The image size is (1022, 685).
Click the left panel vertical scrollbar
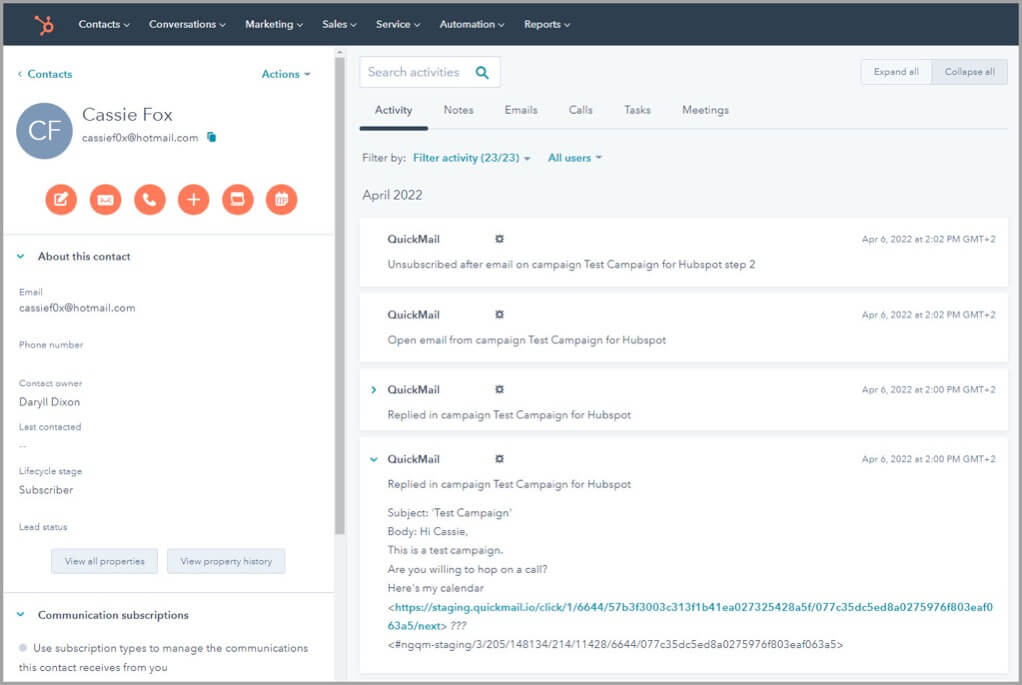[x=339, y=300]
